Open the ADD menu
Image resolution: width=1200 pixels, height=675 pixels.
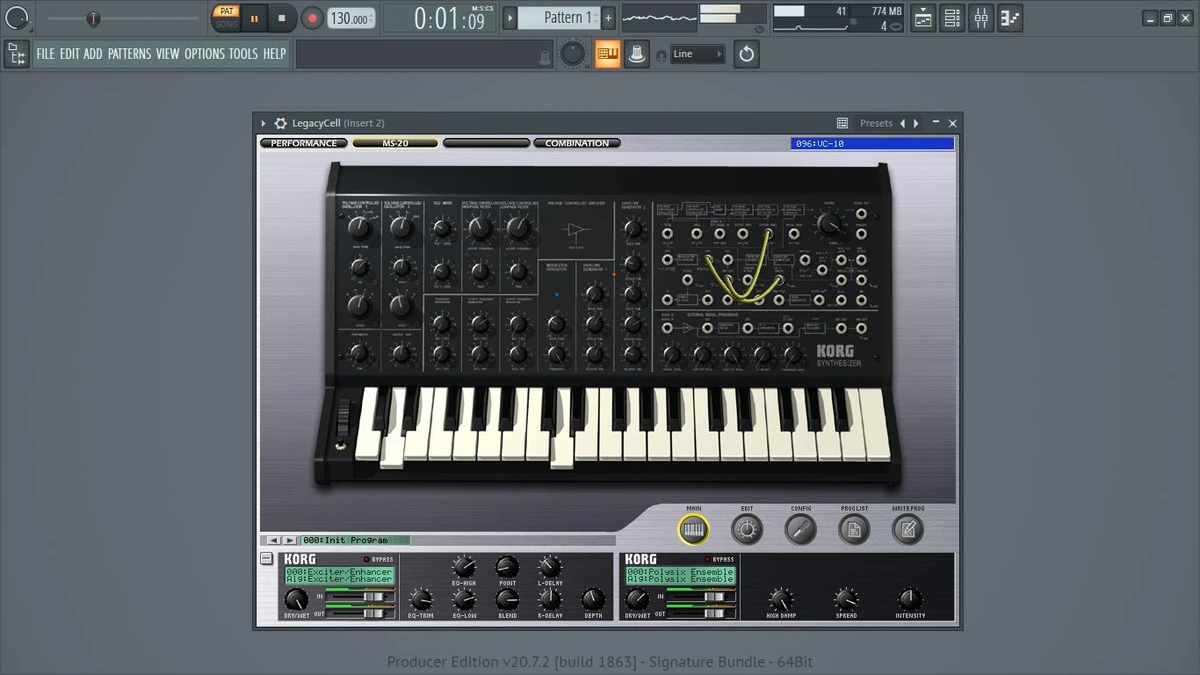point(93,54)
